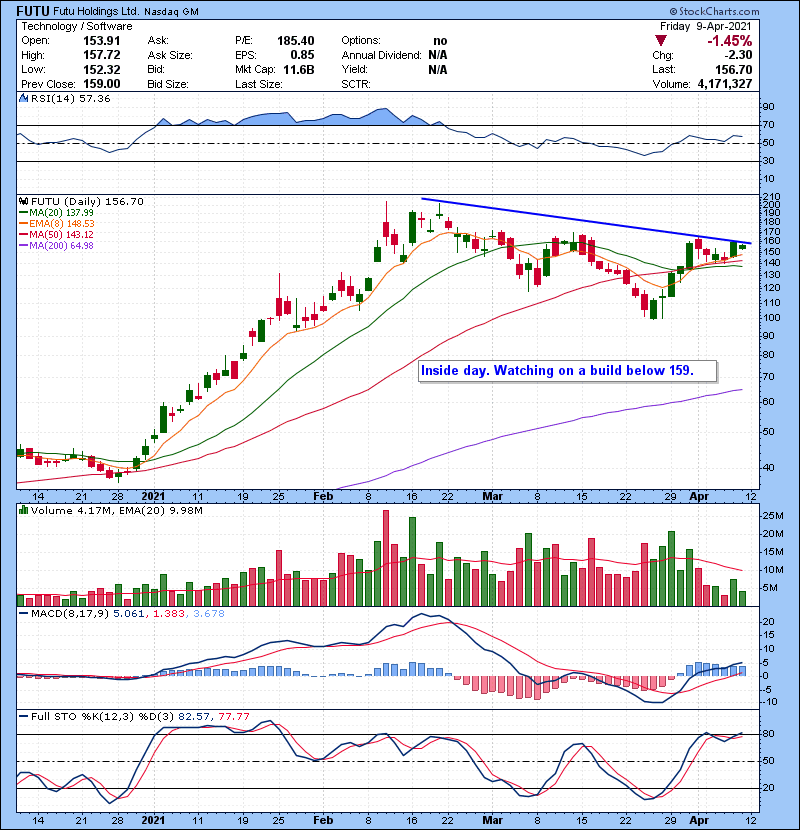Click the Last price 156.70
The height and width of the screenshot is (830, 800).
[x=733, y=69]
